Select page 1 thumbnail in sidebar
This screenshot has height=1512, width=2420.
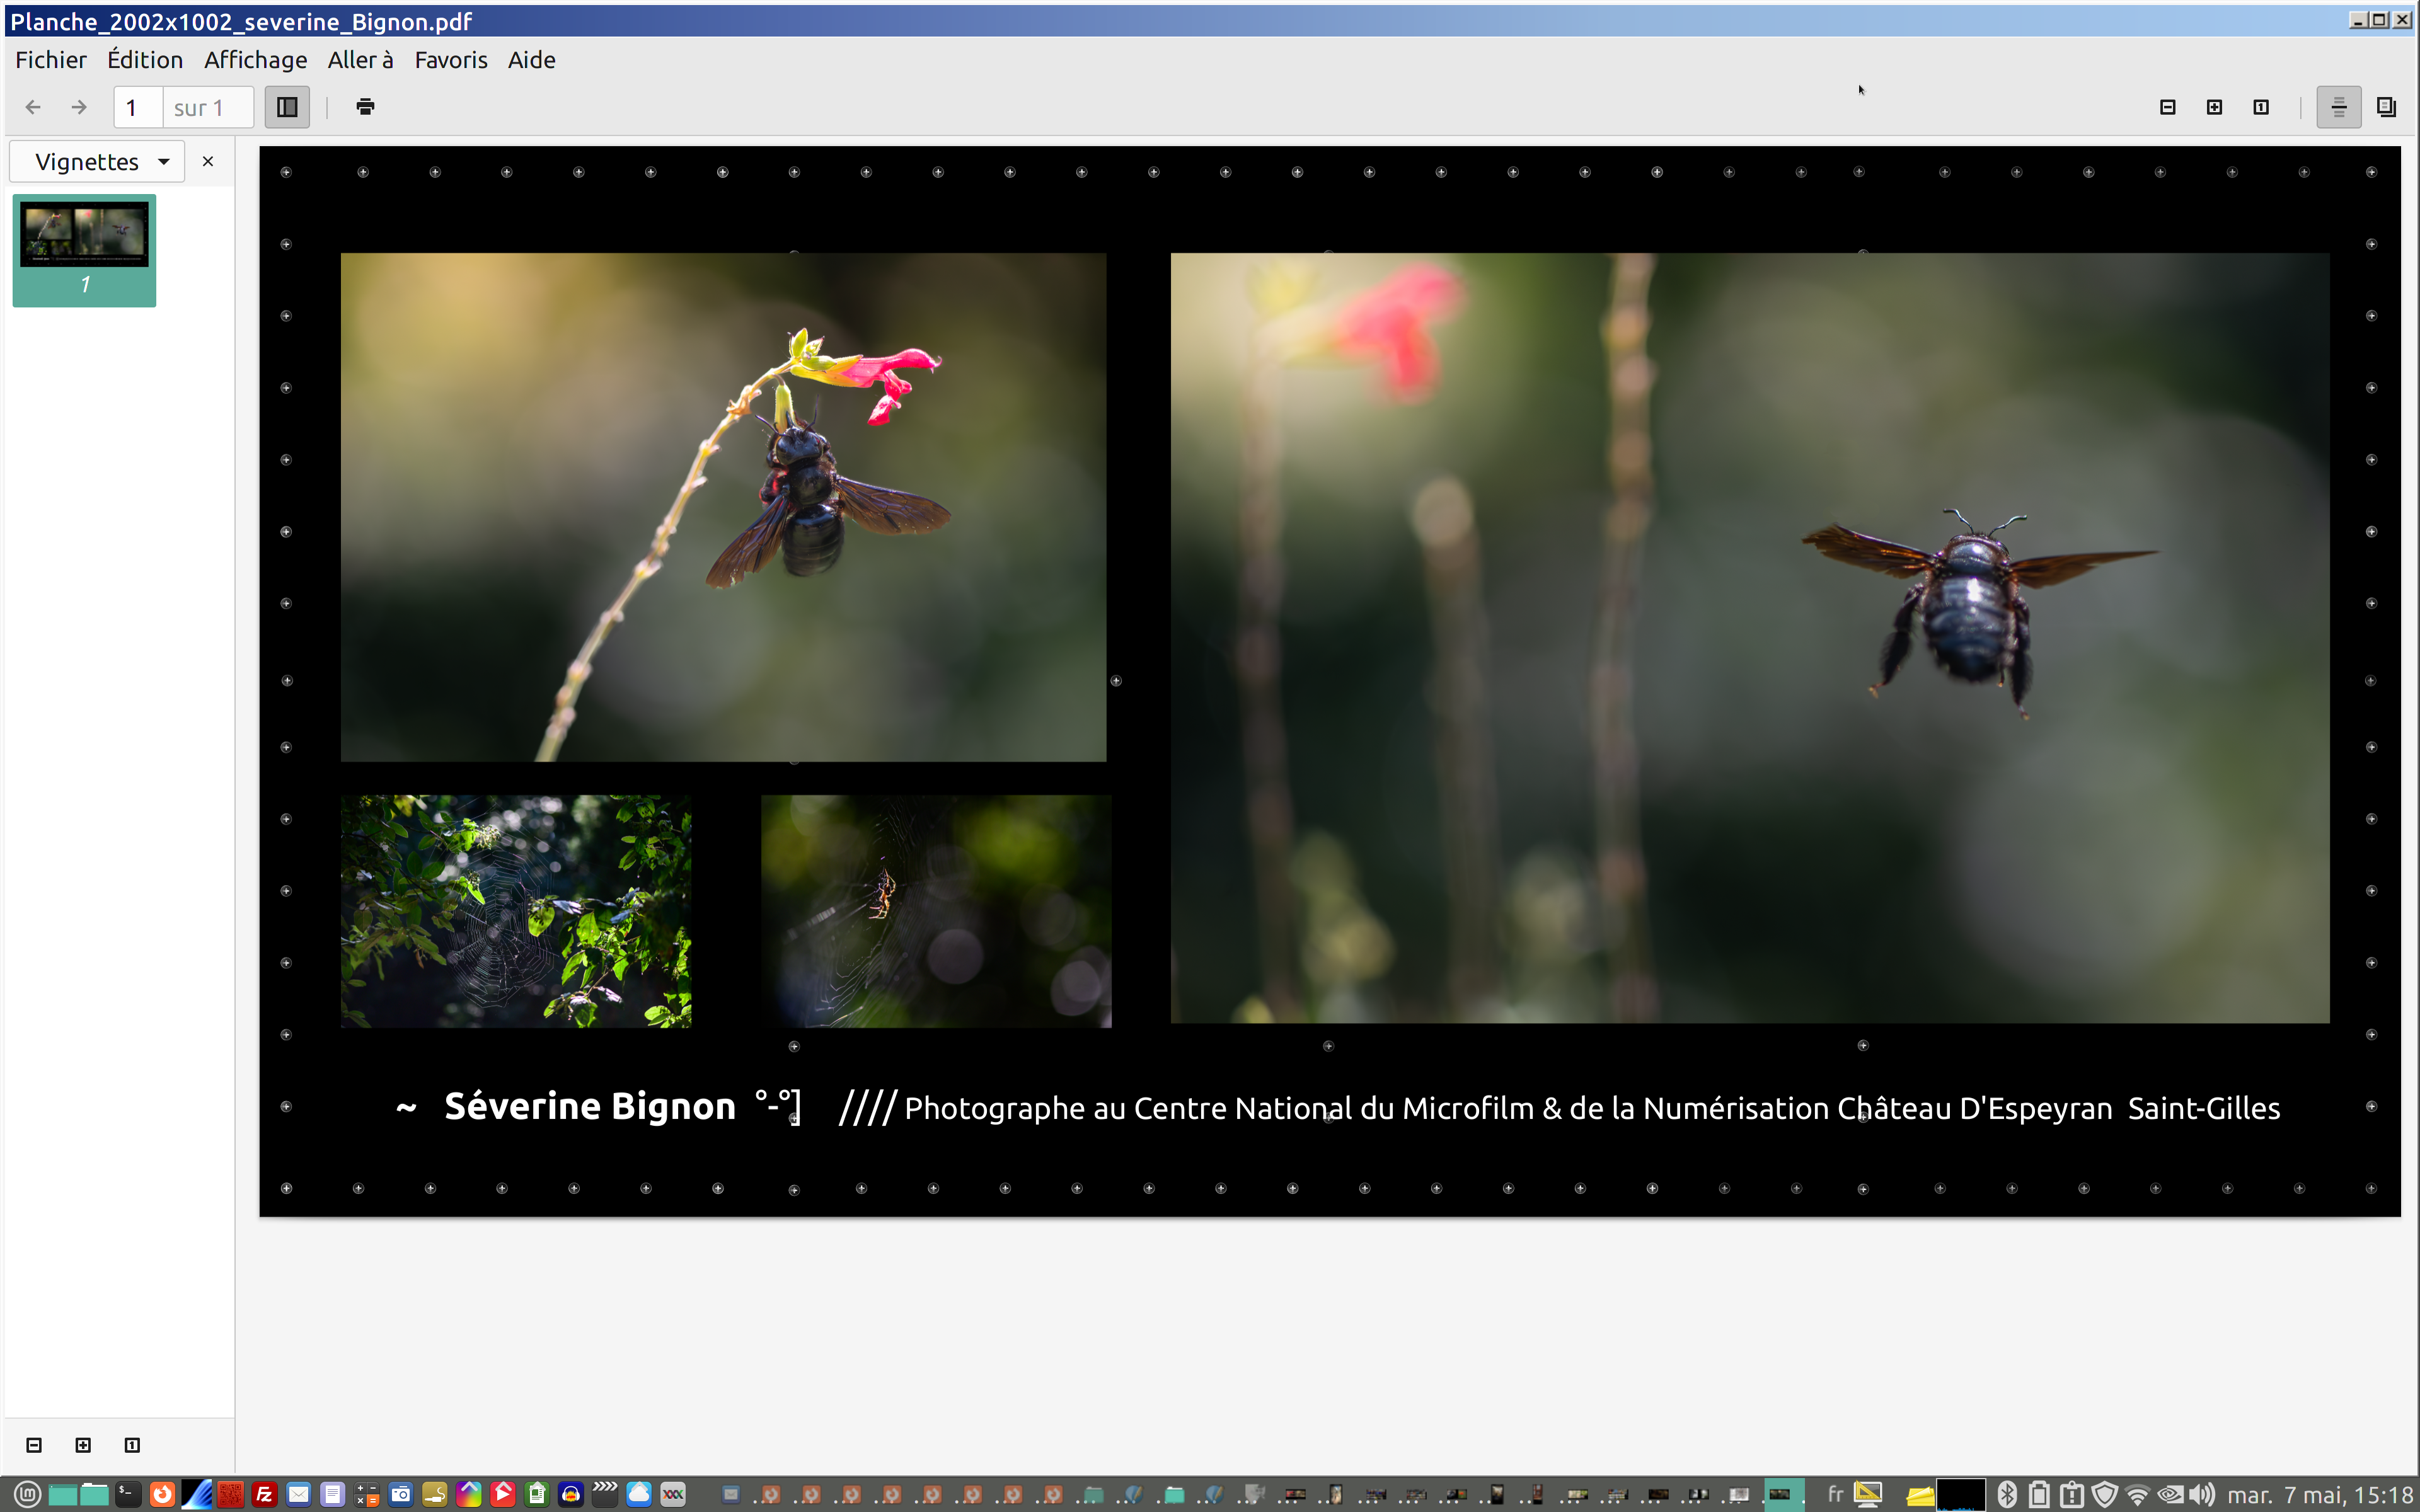(84, 249)
